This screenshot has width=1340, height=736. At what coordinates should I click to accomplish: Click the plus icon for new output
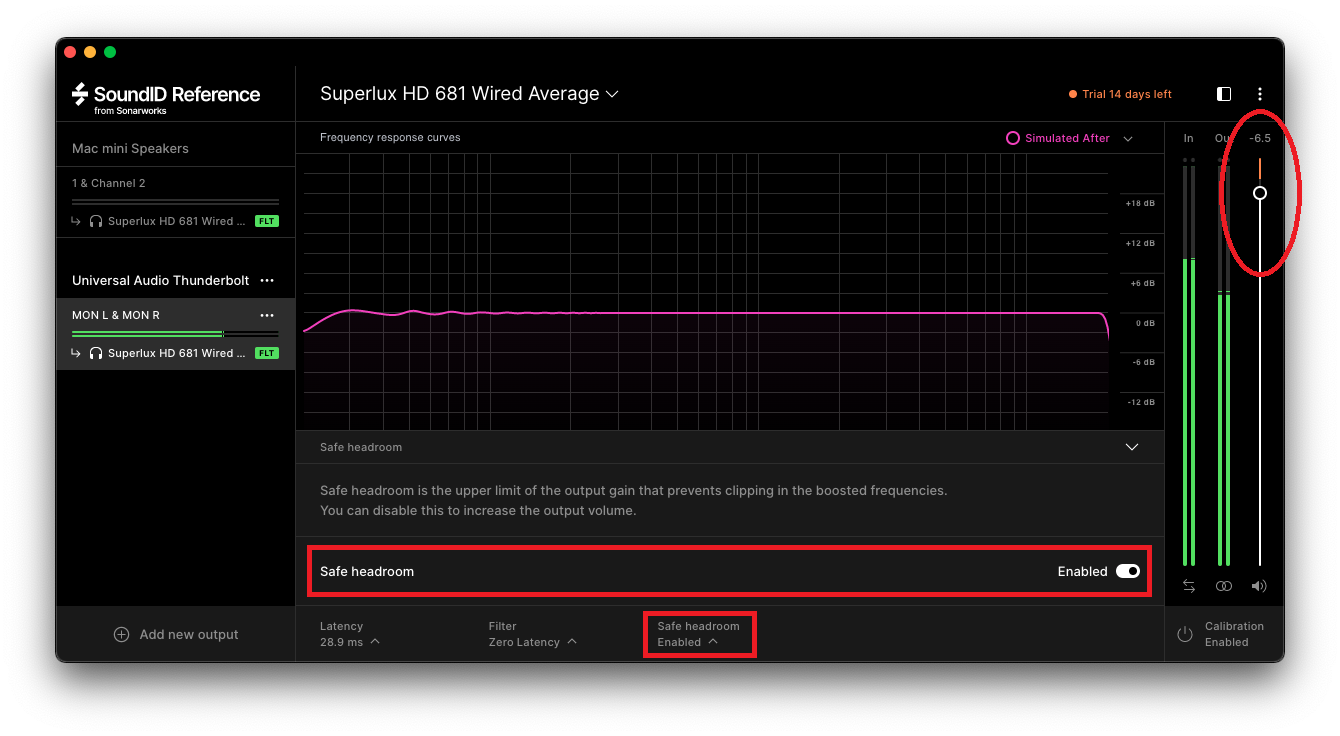(122, 634)
